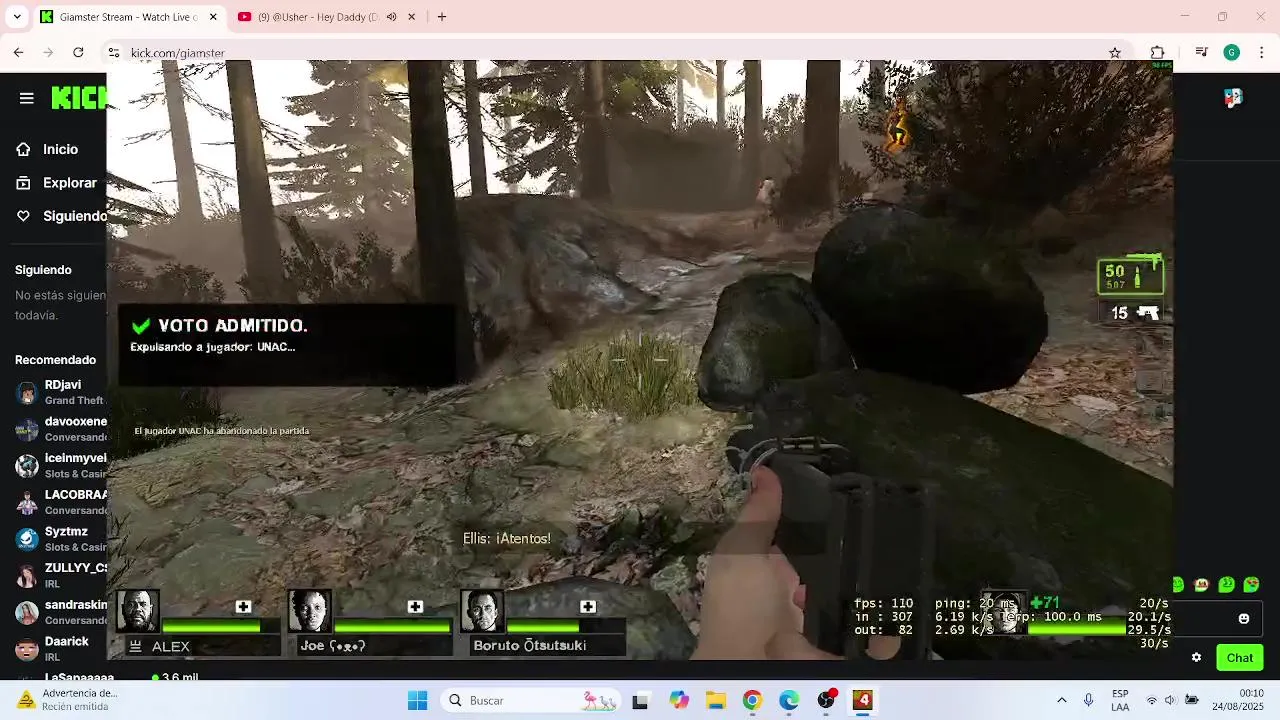
Task: Click the ALEX player name in HUD
Action: click(171, 647)
